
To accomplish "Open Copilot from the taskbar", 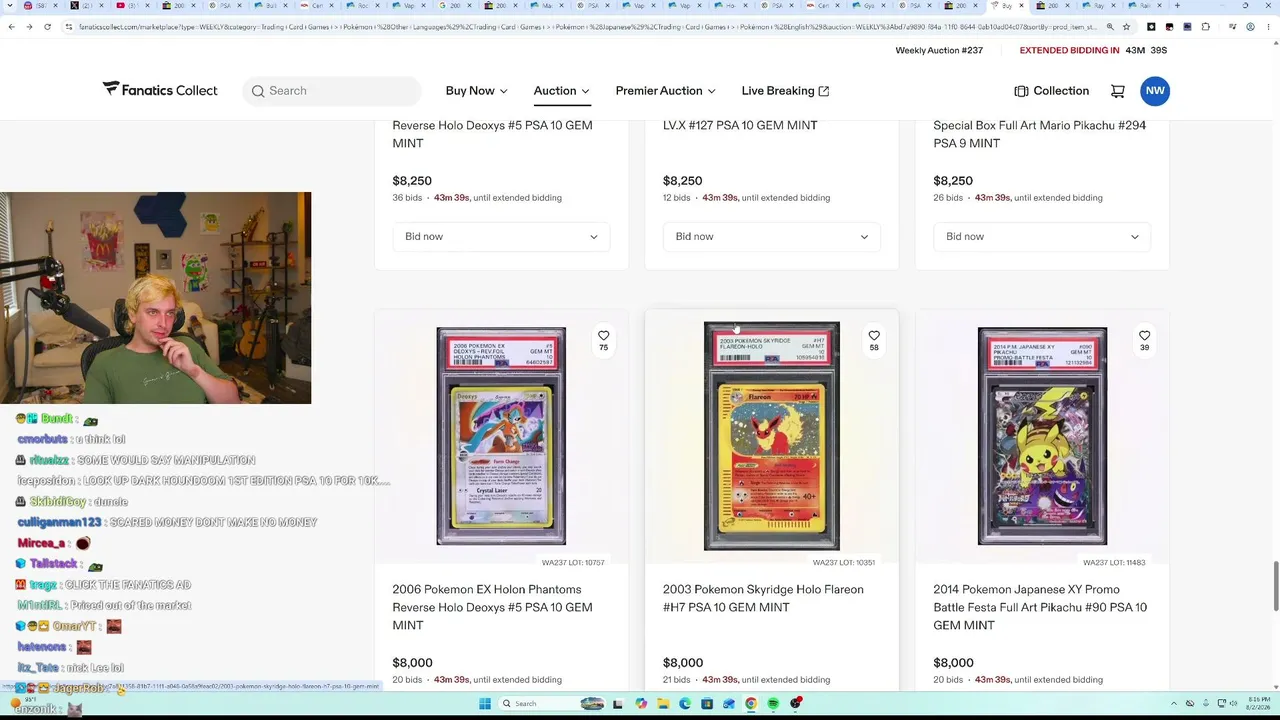I will 640,704.
